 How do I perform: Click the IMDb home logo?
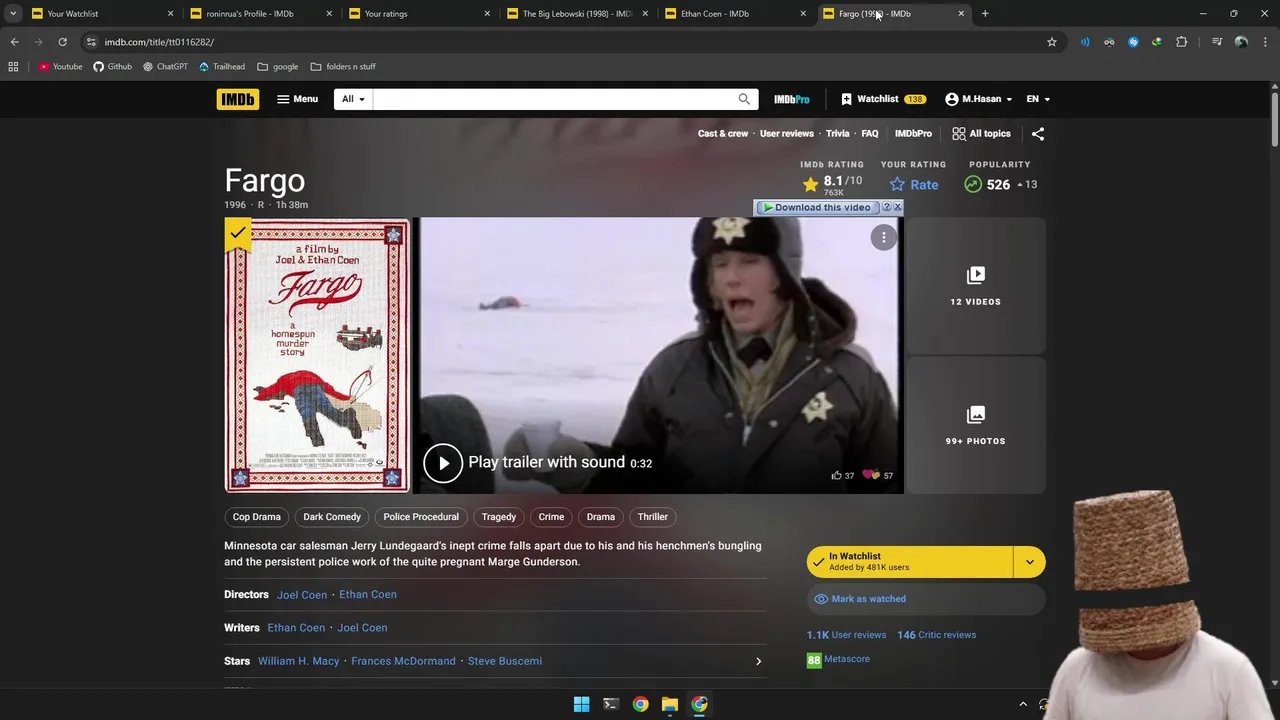tap(237, 99)
